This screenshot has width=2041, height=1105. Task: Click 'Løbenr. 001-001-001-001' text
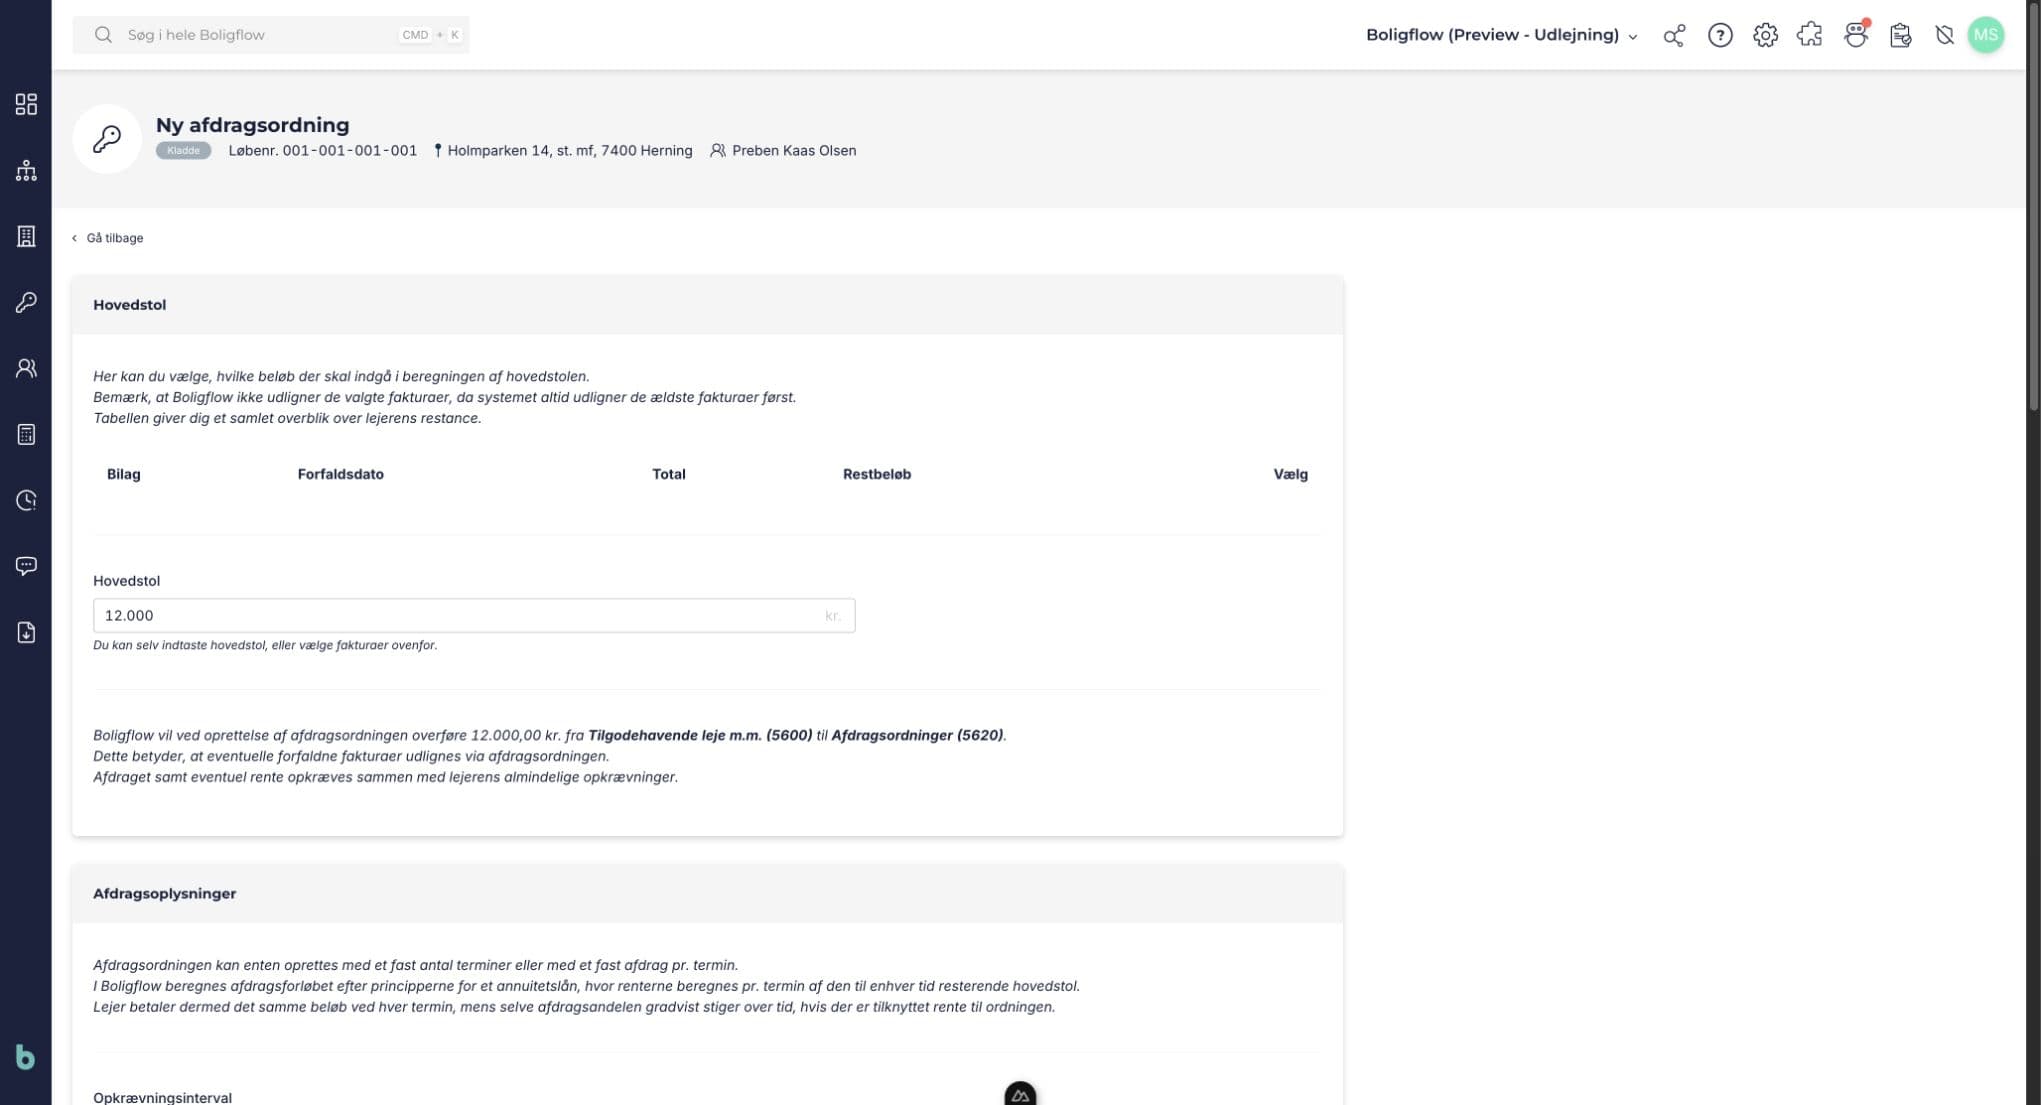(323, 150)
